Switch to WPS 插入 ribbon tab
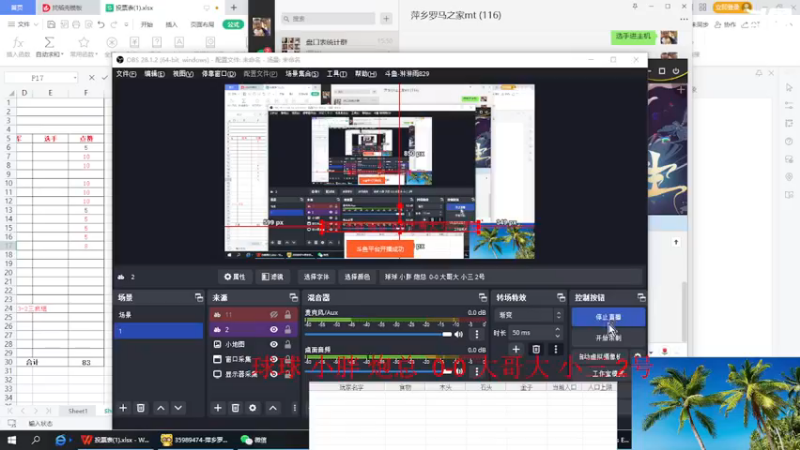The width and height of the screenshot is (800, 450). pyautogui.click(x=171, y=24)
